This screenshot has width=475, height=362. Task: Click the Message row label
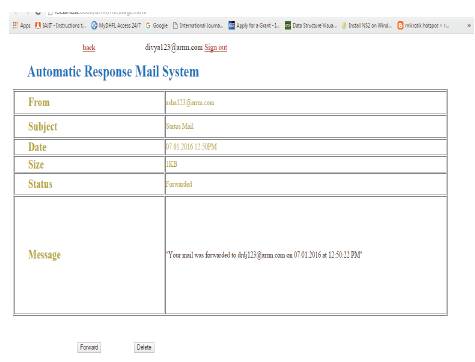pos(45,255)
